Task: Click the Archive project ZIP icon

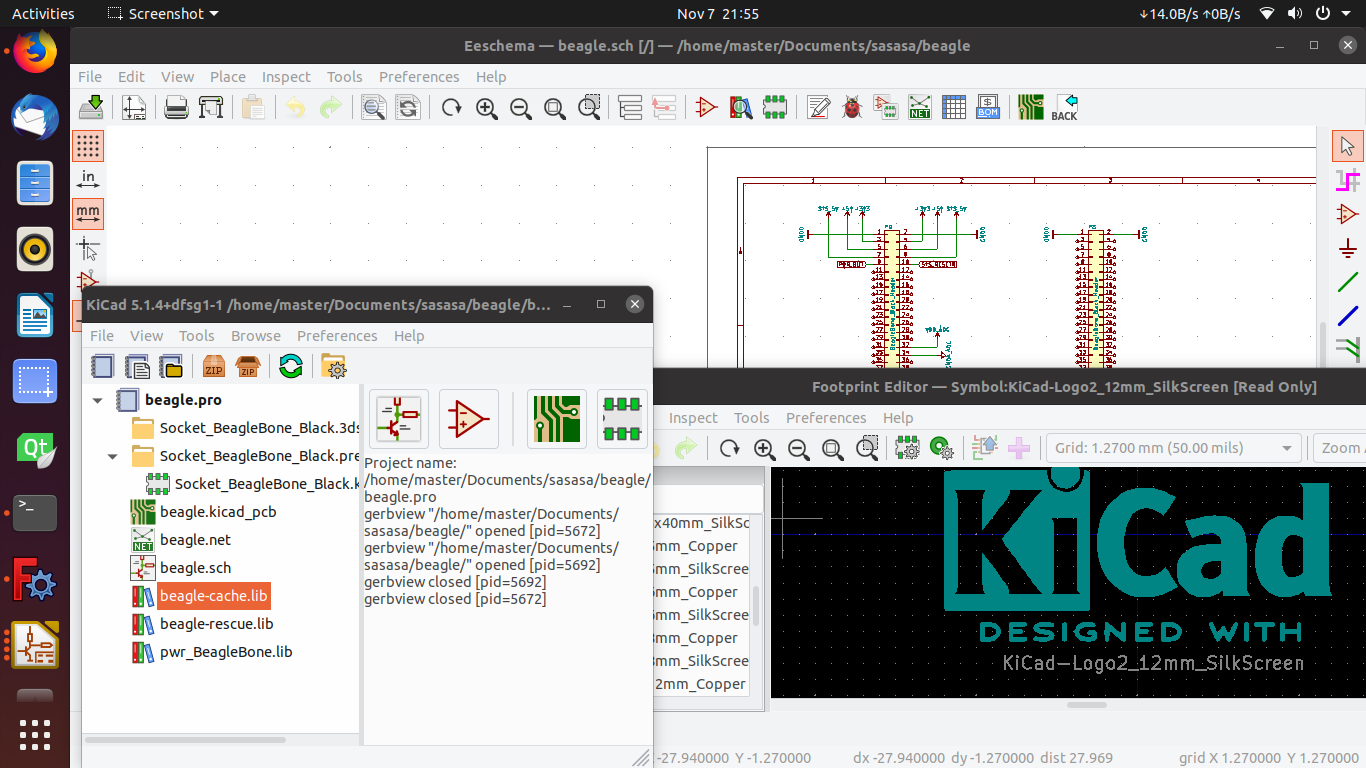Action: (214, 367)
